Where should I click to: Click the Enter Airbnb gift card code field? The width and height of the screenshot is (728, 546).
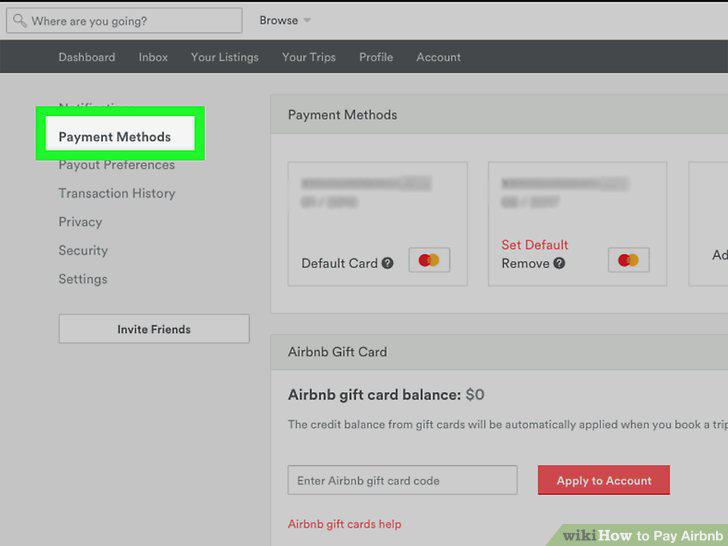click(x=403, y=480)
